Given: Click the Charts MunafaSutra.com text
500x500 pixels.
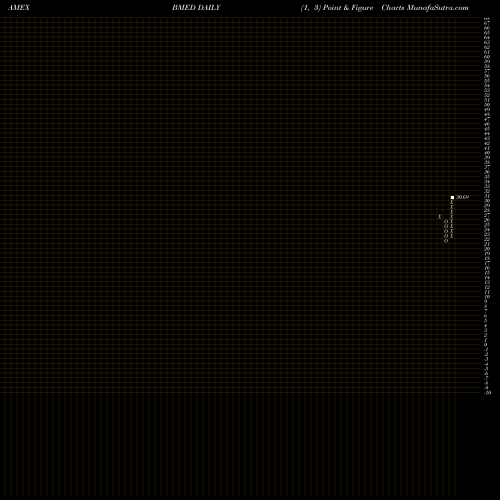Looking at the screenshot, I should click(425, 8).
